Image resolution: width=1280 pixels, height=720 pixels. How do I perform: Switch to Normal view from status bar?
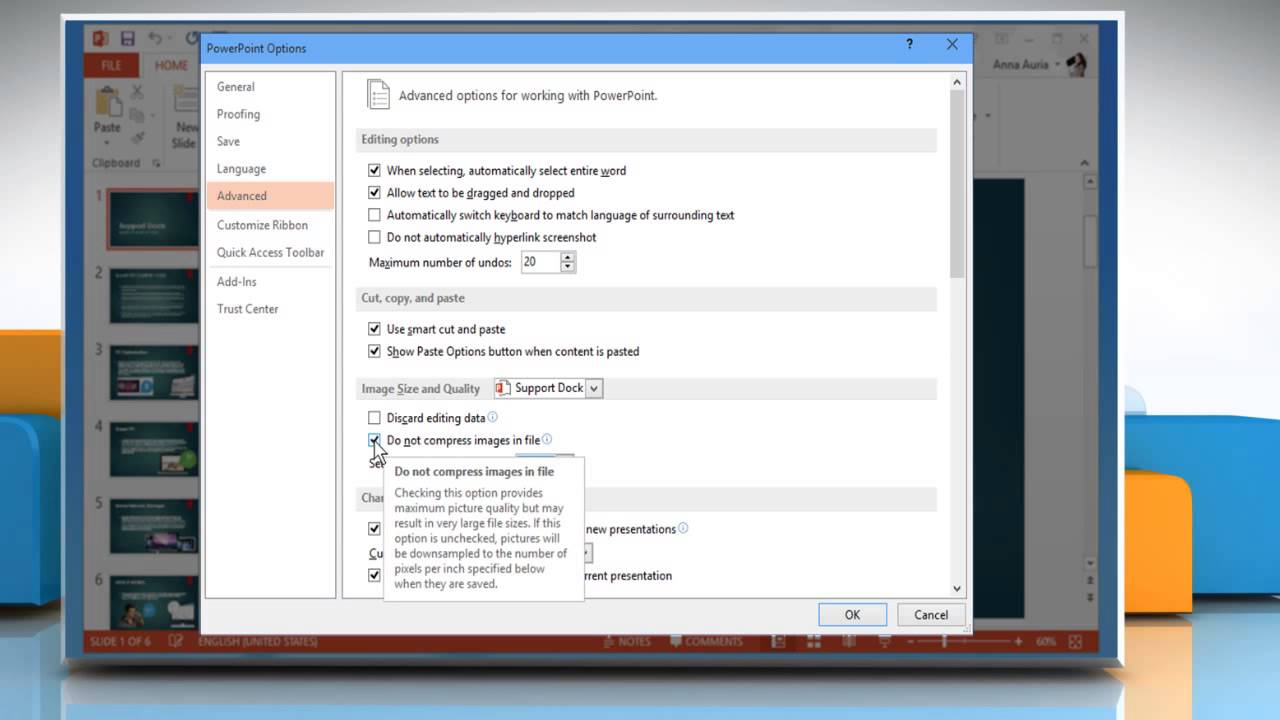[779, 641]
